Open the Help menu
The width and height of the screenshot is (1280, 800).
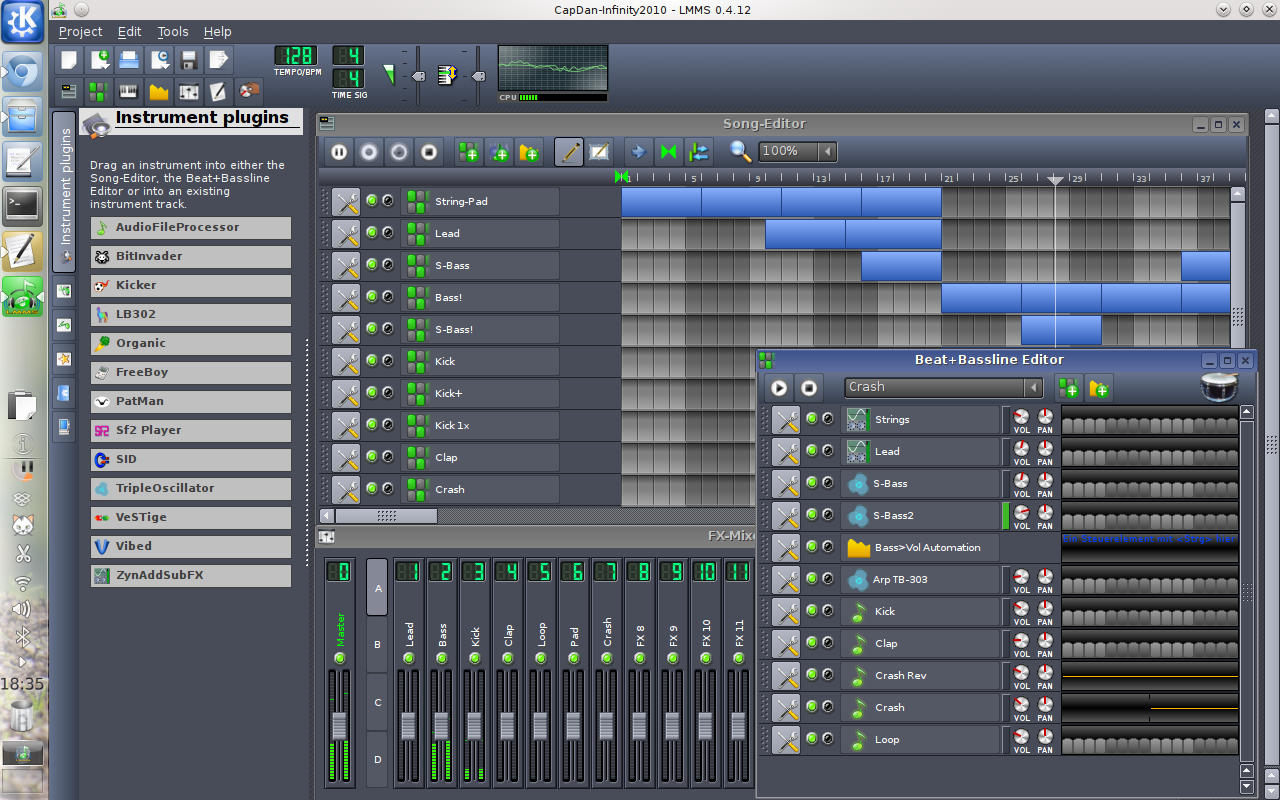[x=217, y=31]
